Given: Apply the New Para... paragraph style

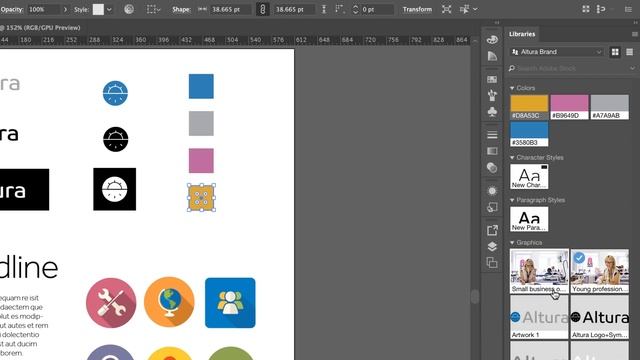Looking at the screenshot, I should 529,219.
